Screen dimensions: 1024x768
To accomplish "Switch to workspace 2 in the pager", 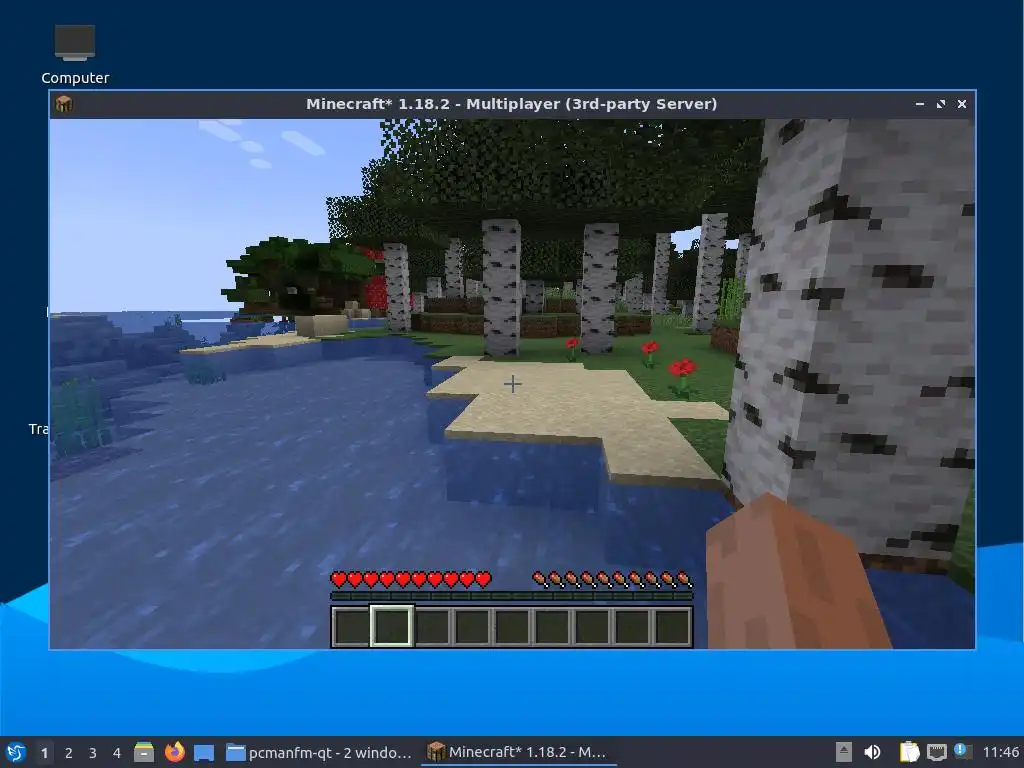I will 69,753.
